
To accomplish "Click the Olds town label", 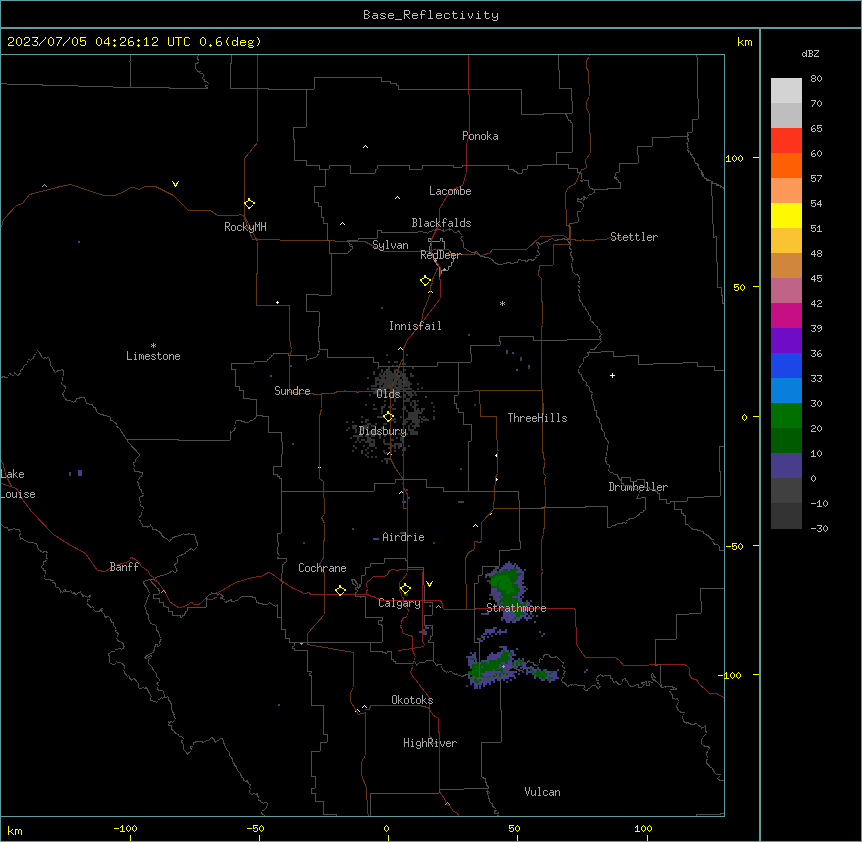I will click(x=388, y=394).
